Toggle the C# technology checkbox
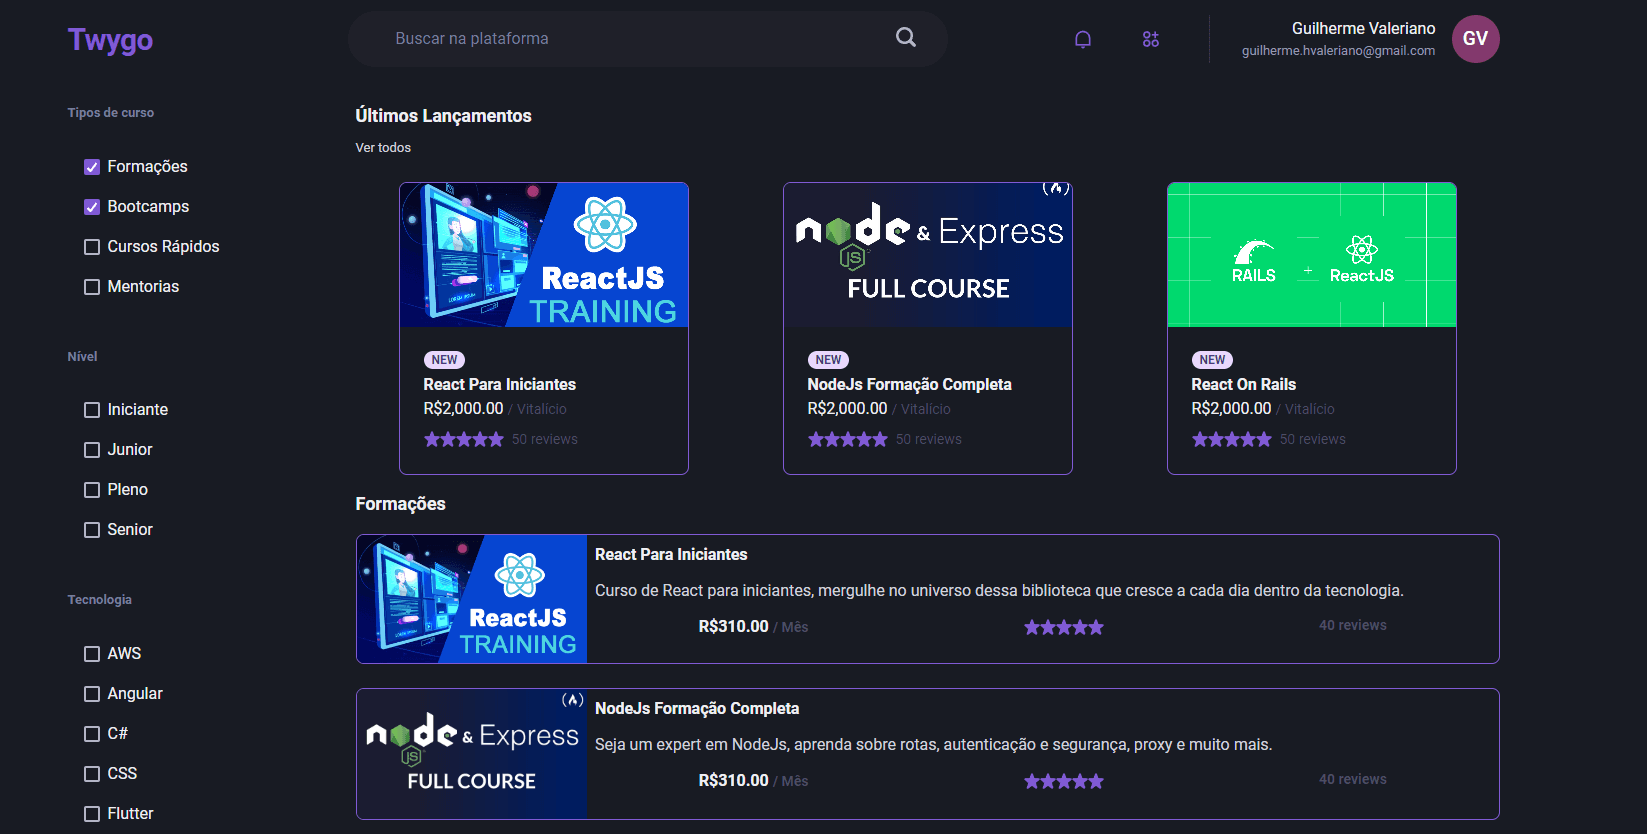Screen dimensions: 1647x834 (x=92, y=734)
